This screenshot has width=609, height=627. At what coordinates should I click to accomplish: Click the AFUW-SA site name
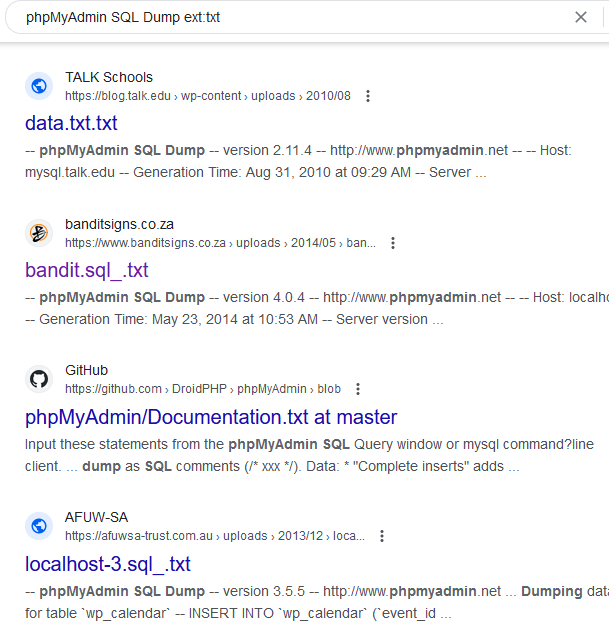coord(96,517)
